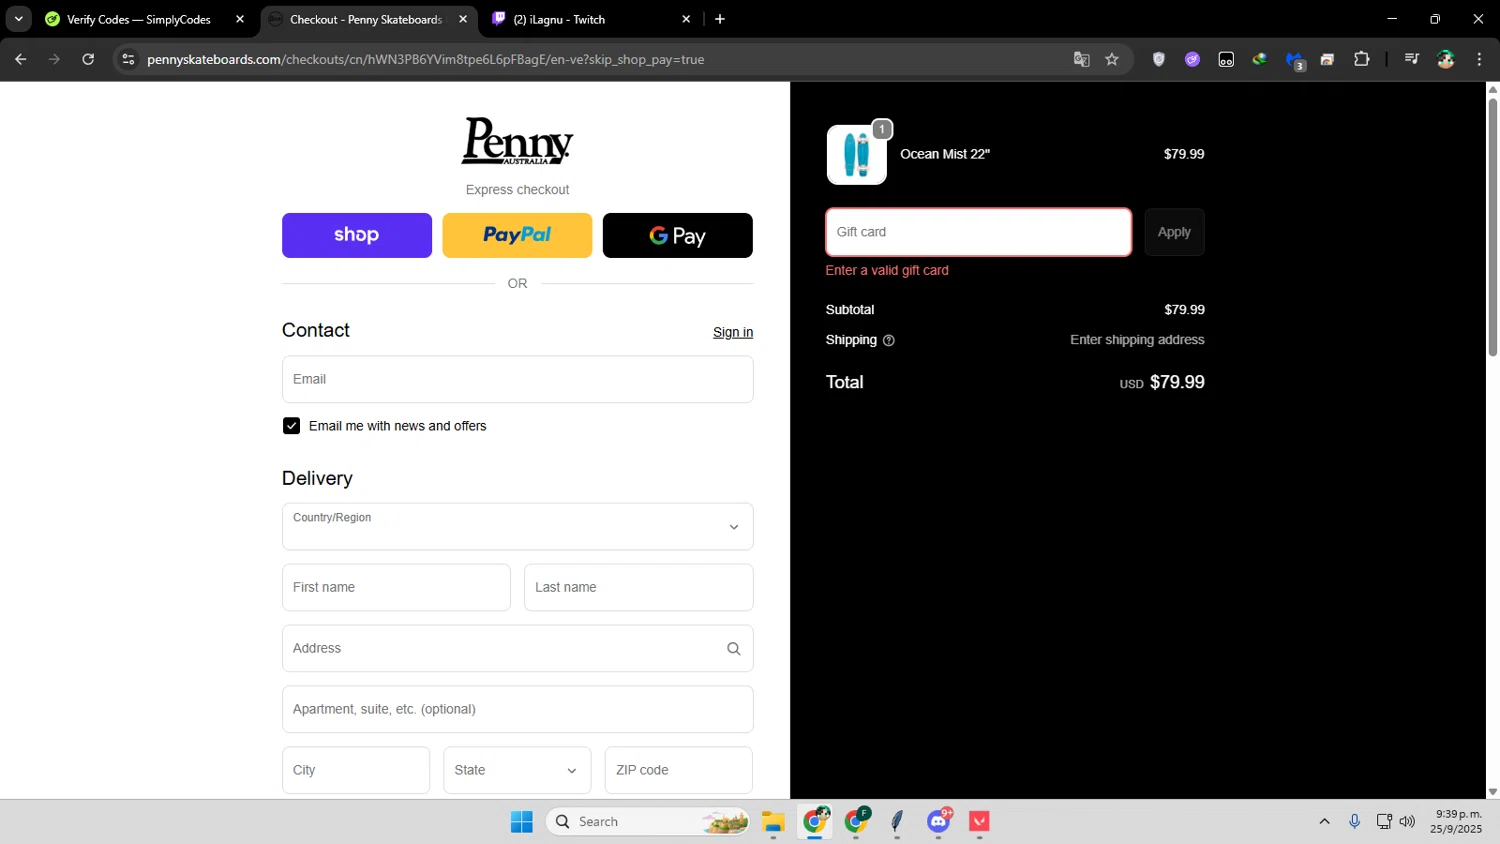
Task: Open the Sign in link
Action: coord(733,332)
